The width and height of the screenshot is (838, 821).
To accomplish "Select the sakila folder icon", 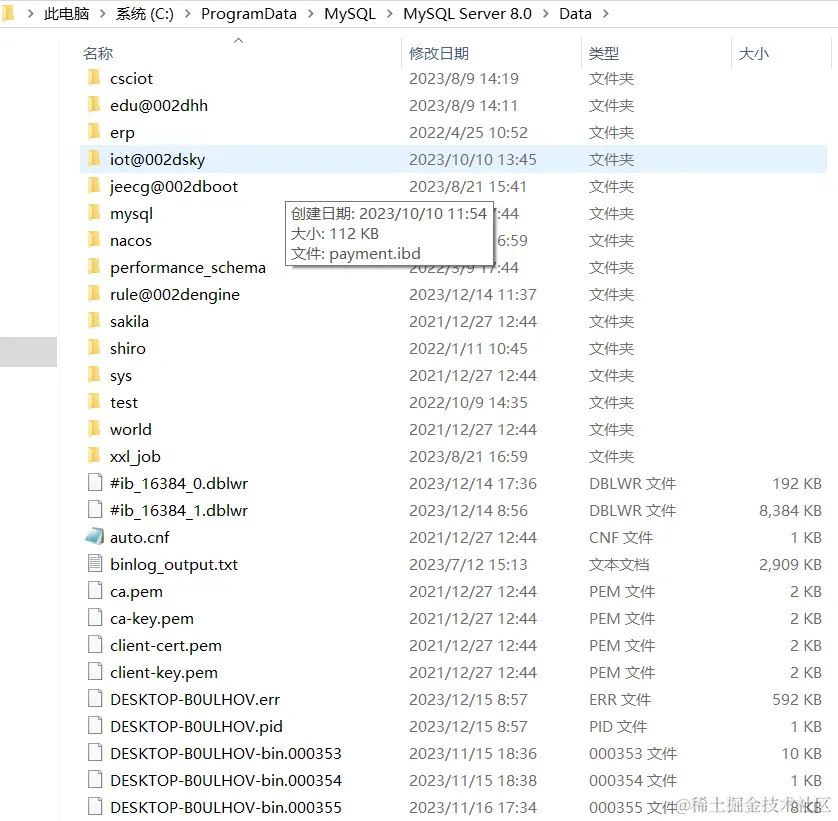I will tap(94, 321).
